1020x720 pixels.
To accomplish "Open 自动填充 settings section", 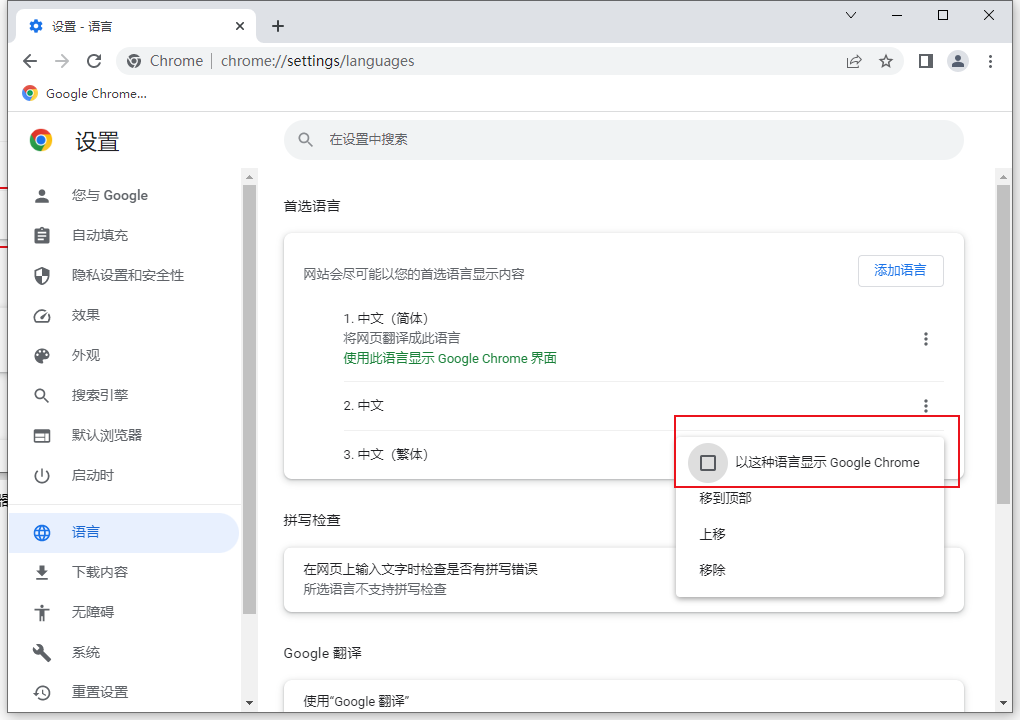I will pyautogui.click(x=124, y=235).
